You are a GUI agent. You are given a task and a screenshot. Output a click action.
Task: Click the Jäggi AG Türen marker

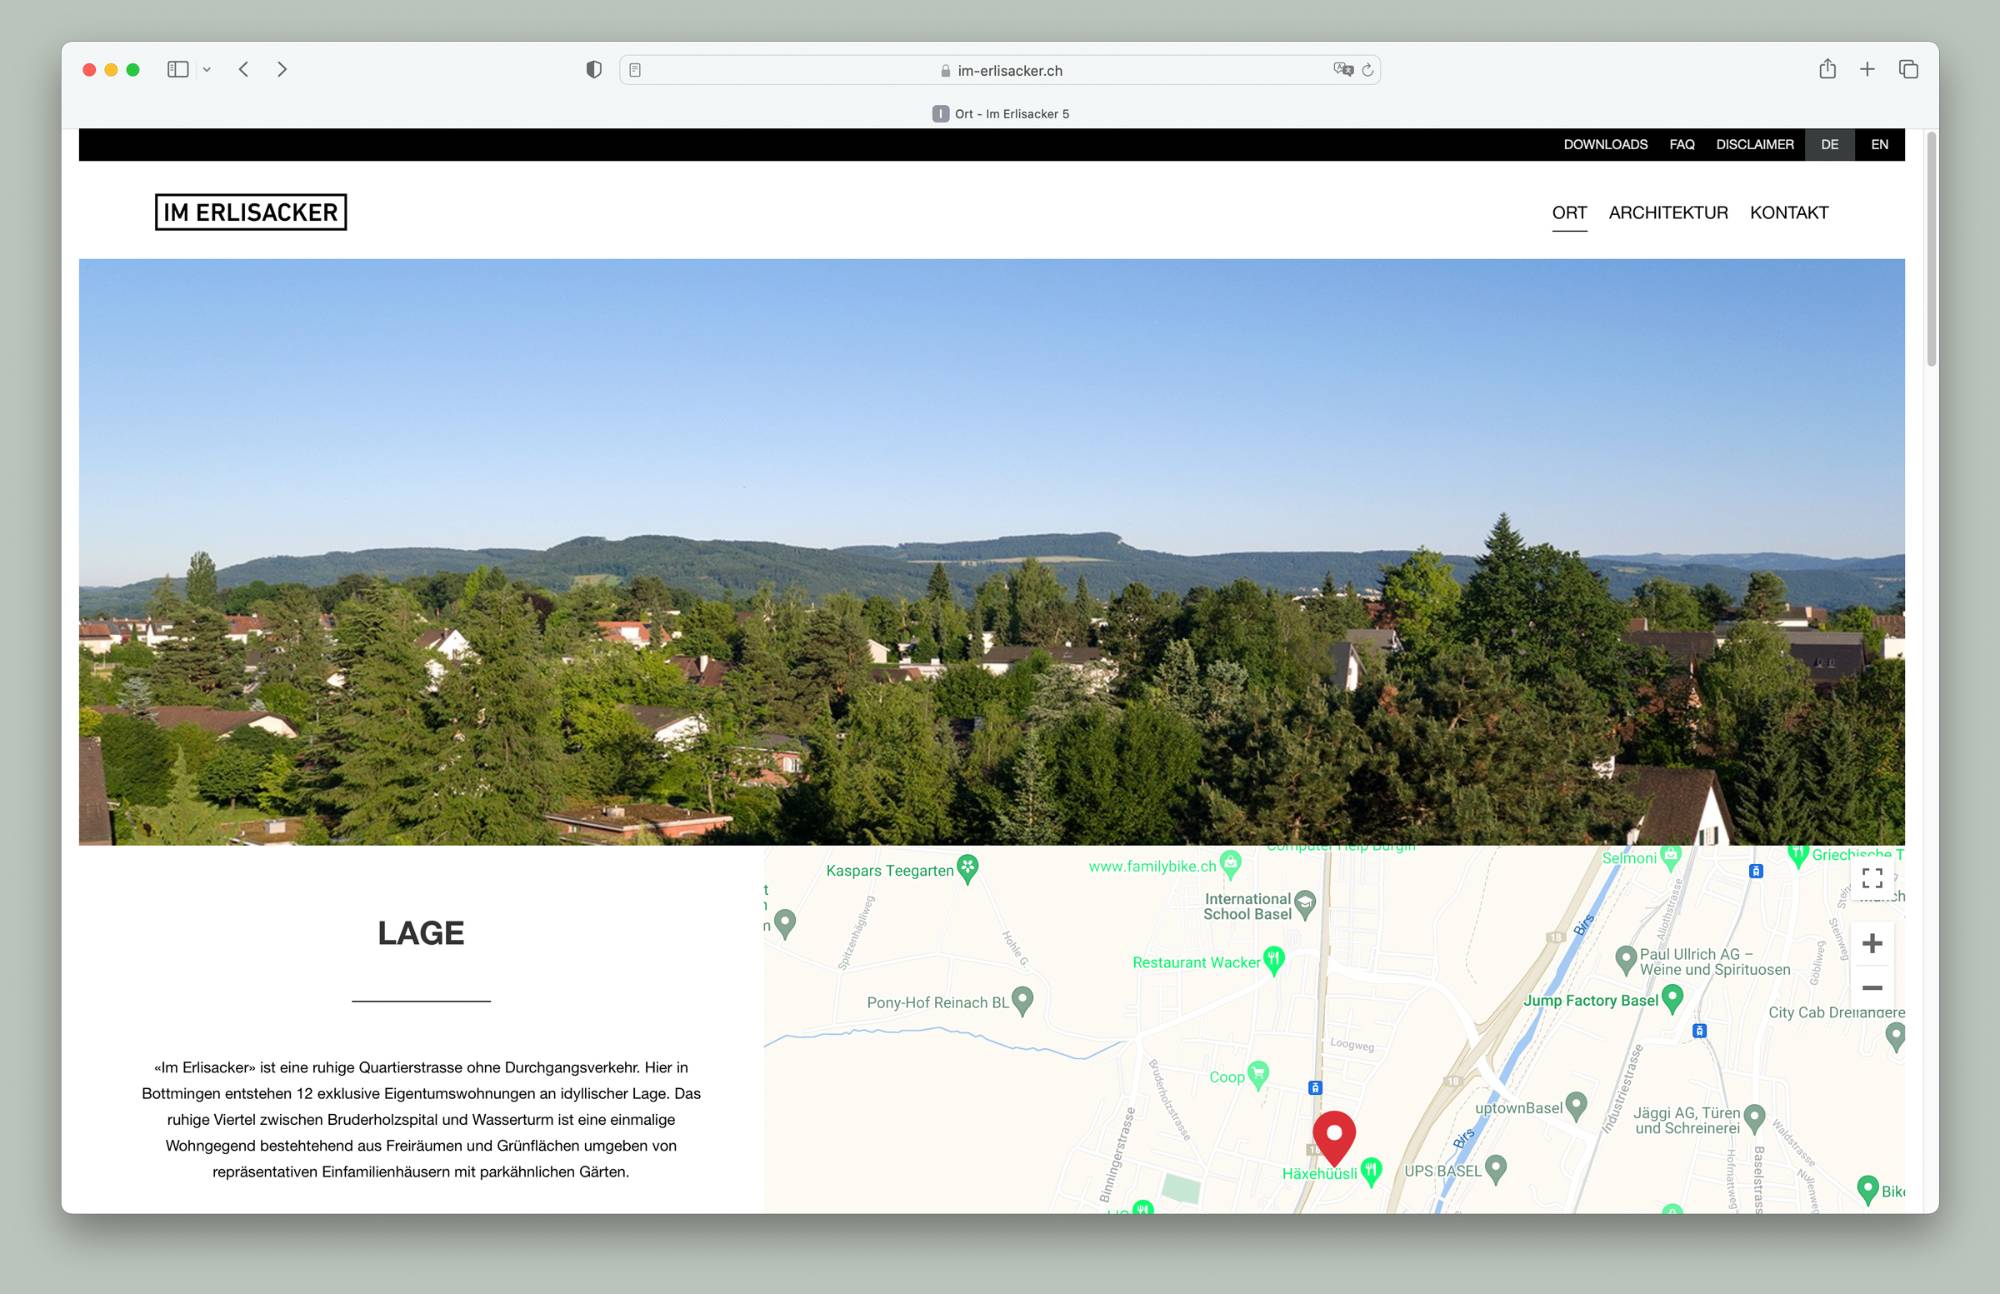point(1755,1118)
